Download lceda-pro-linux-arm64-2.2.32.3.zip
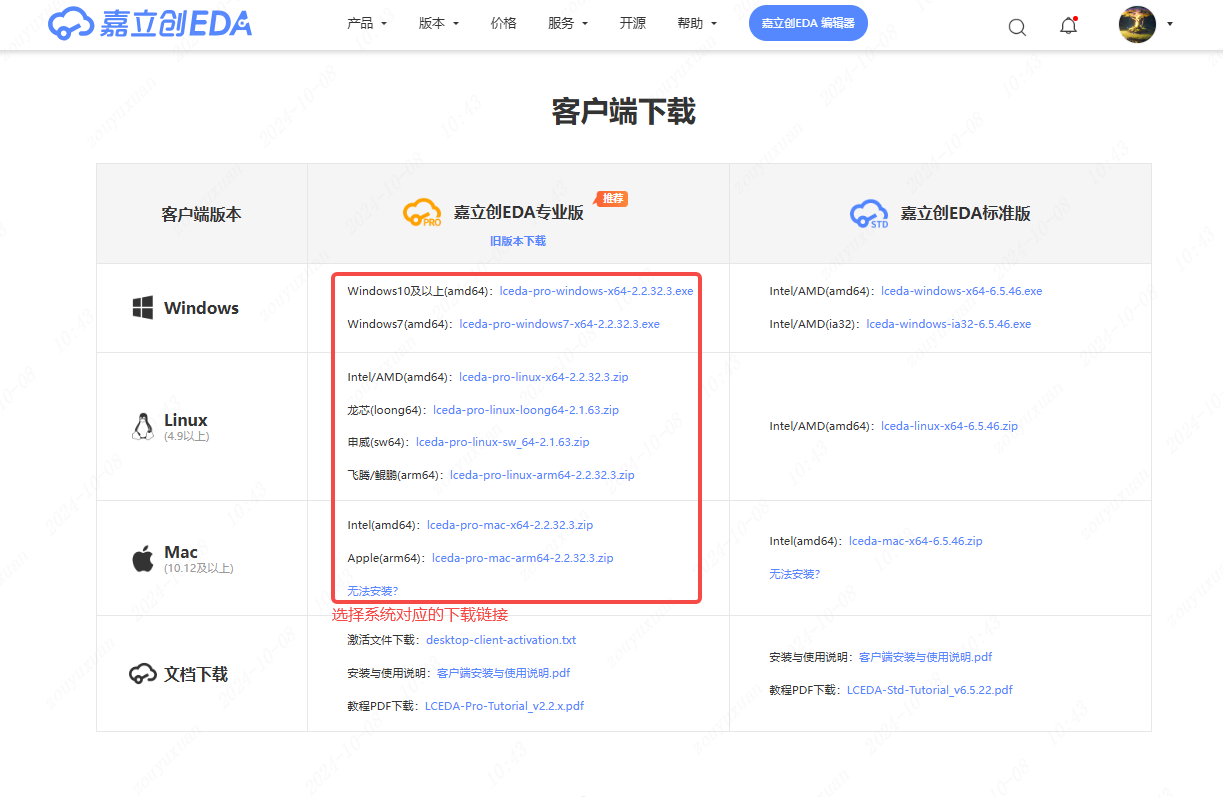Viewport: 1223px width, 797px height. [542, 475]
